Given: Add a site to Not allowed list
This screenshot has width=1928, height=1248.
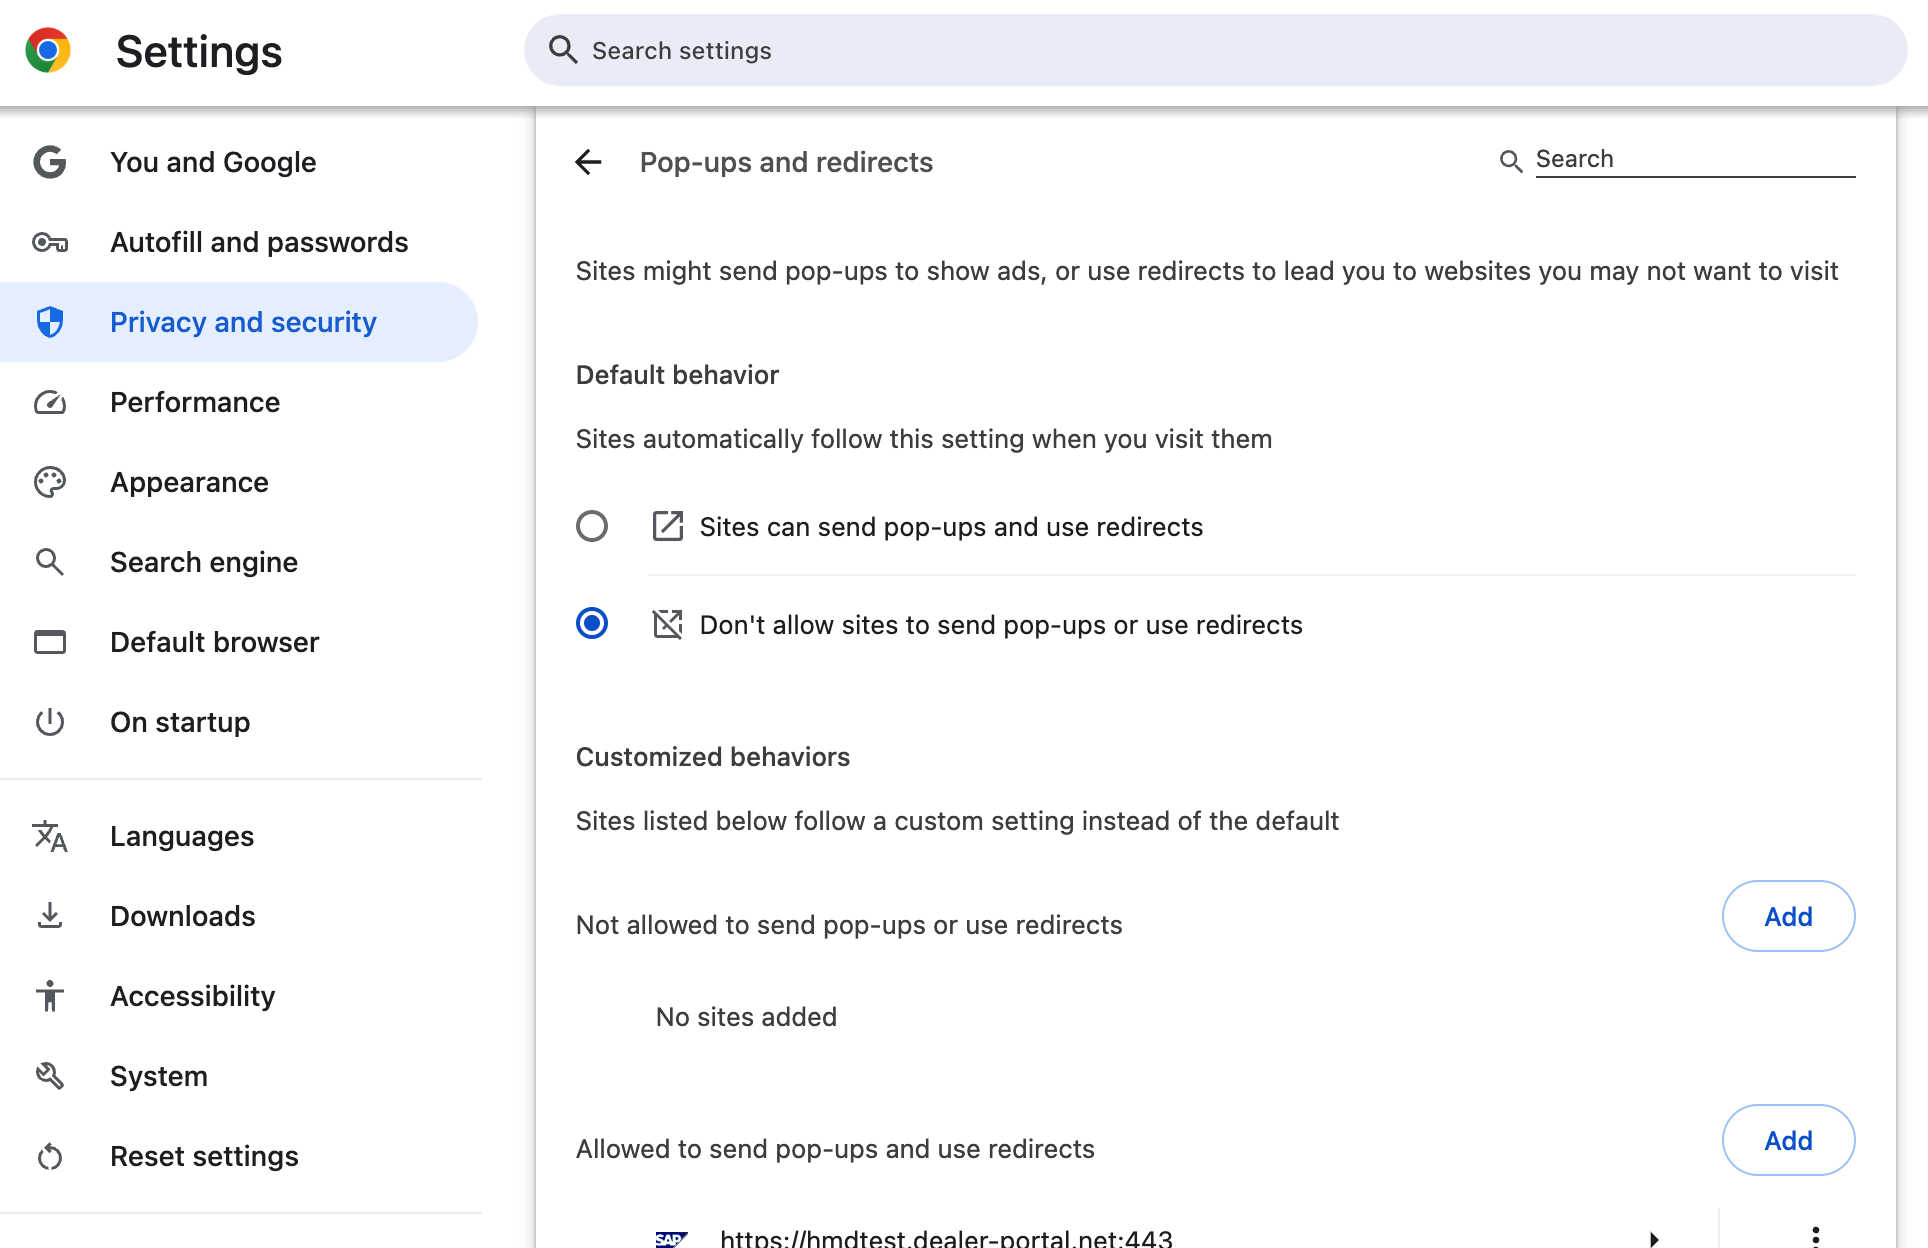Looking at the screenshot, I should 1788,916.
